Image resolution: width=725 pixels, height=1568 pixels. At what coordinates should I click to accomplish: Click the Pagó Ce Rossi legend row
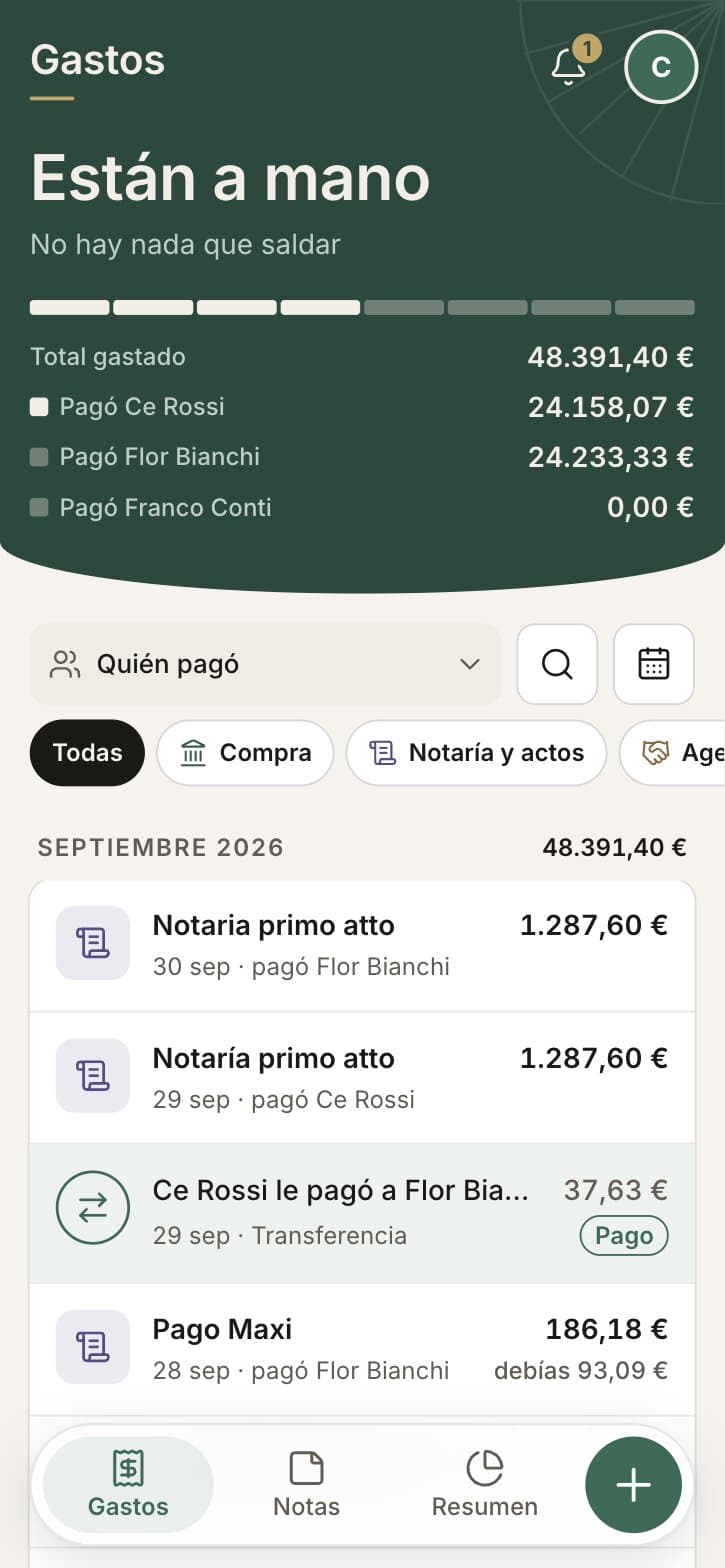362,407
